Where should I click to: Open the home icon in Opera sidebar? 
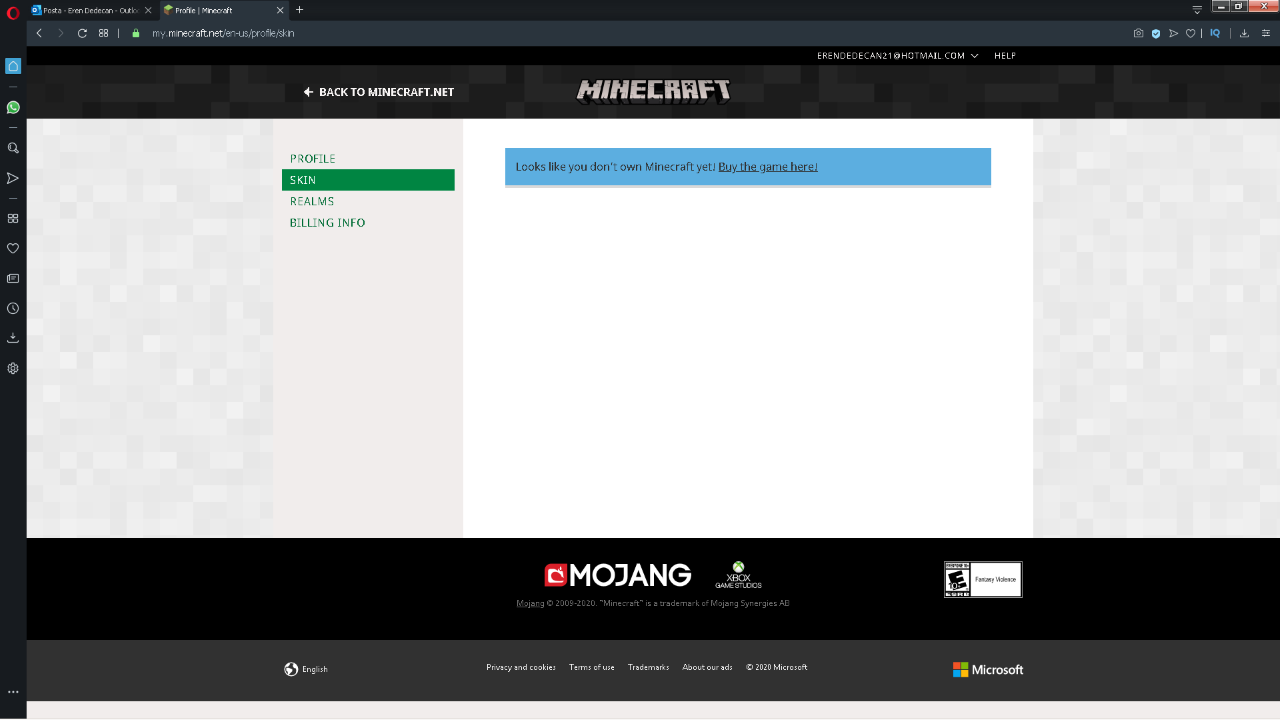(x=13, y=66)
